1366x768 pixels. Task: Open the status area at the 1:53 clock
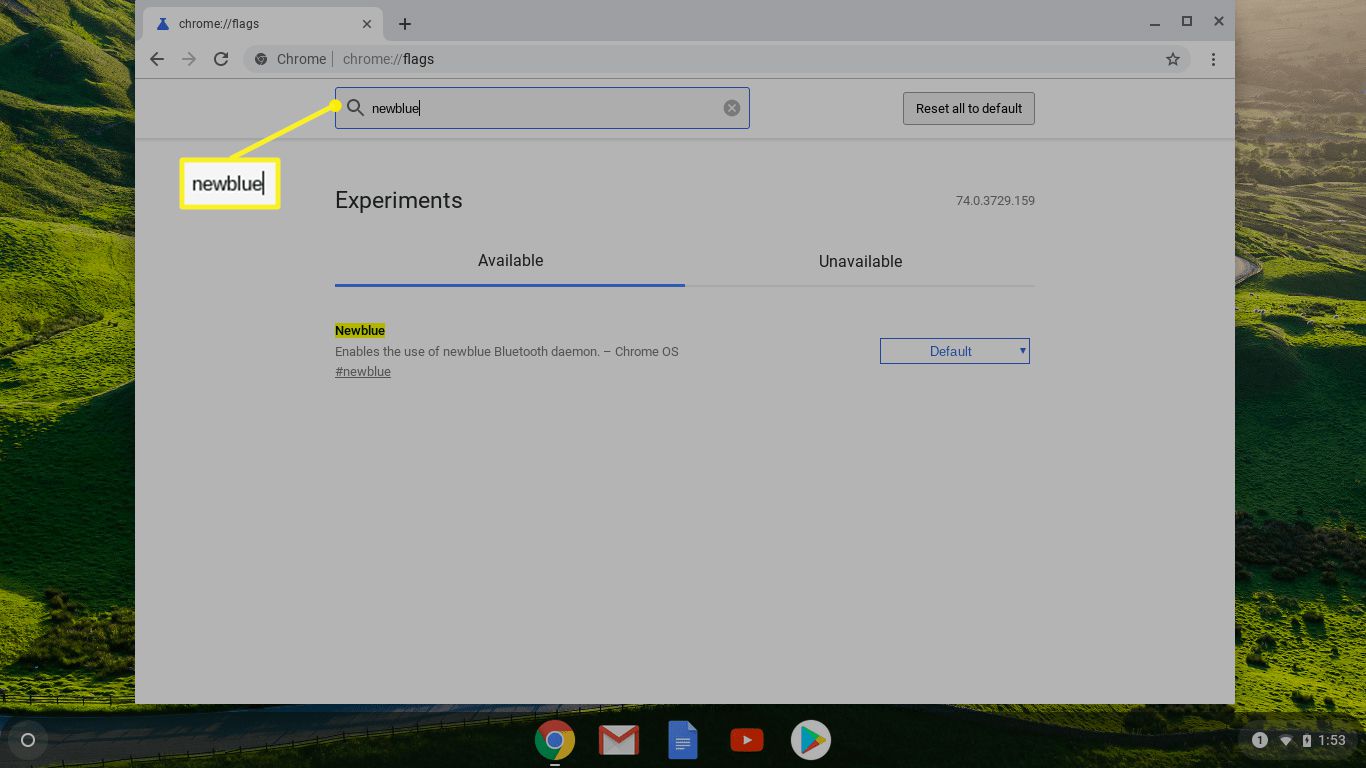1331,740
